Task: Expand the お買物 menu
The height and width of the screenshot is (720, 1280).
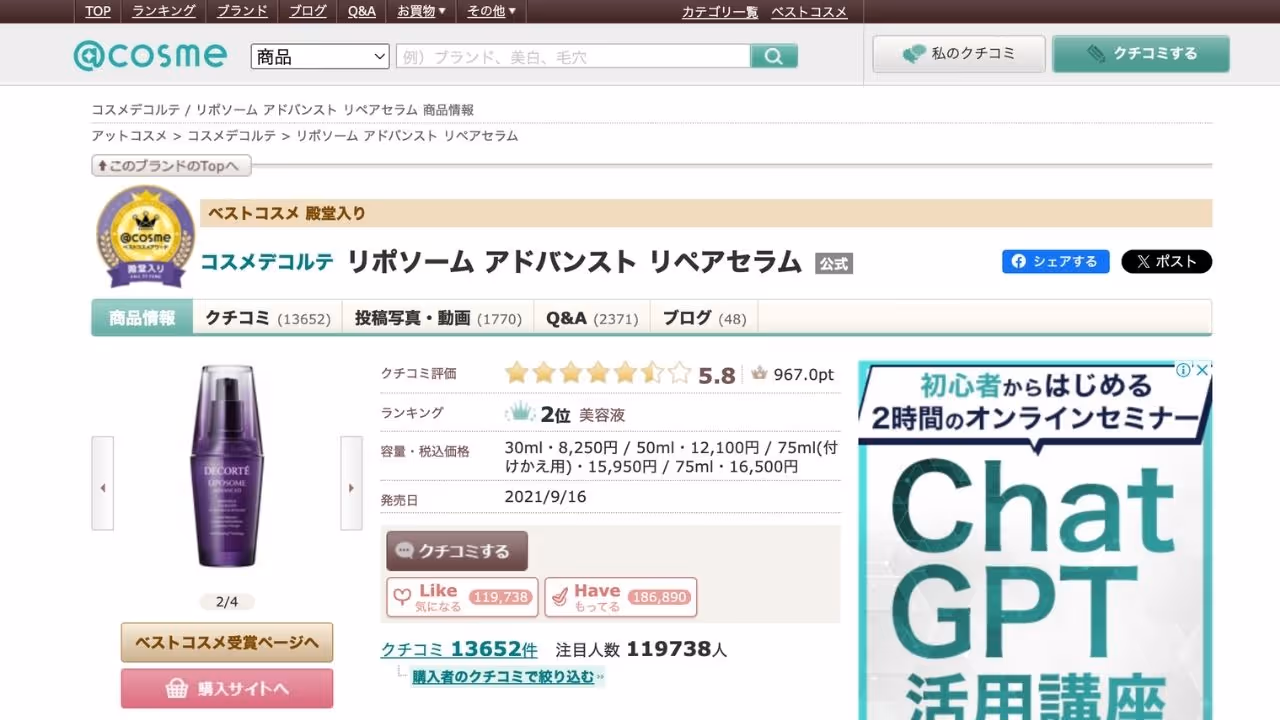Action: 421,11
